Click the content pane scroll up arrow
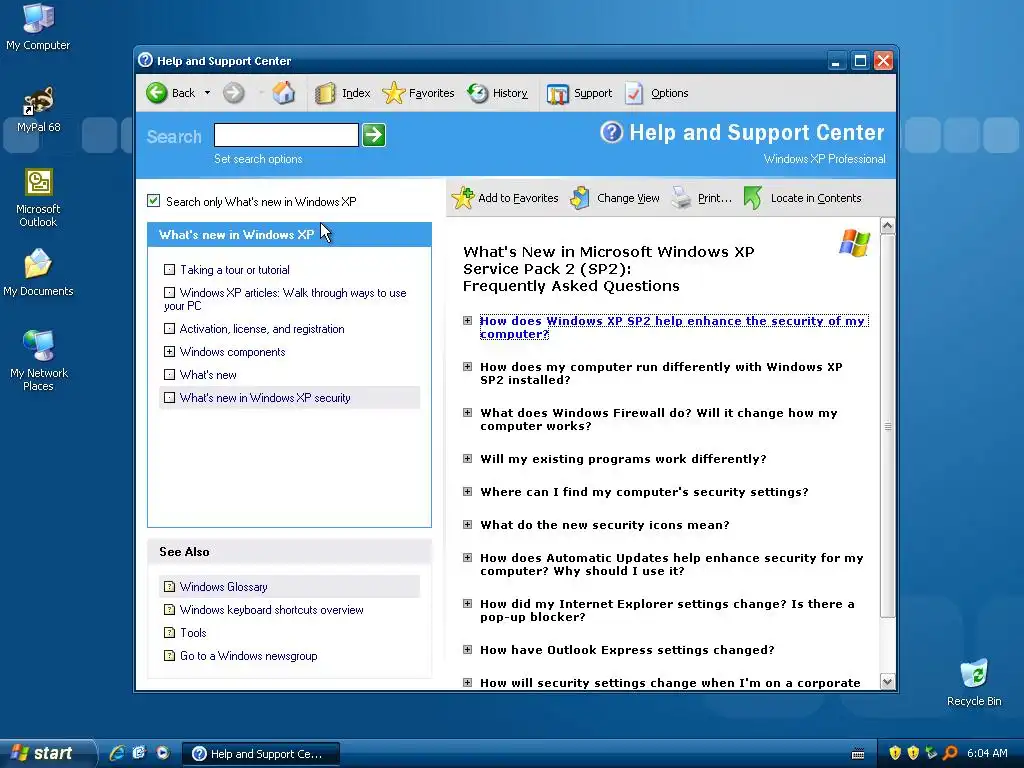 (x=887, y=225)
